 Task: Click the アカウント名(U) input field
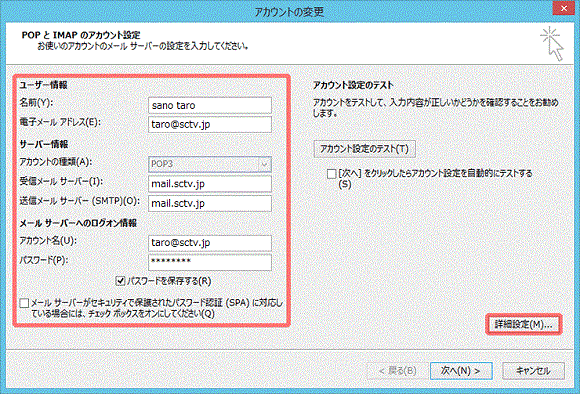point(210,243)
